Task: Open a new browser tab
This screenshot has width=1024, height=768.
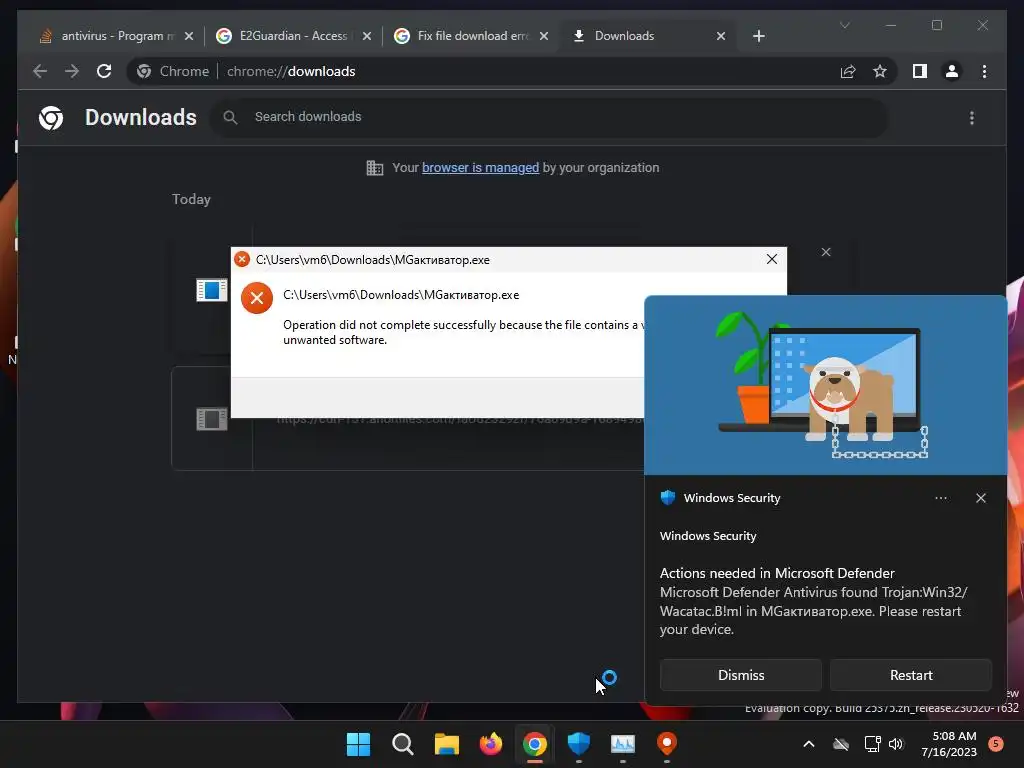Action: (x=758, y=36)
